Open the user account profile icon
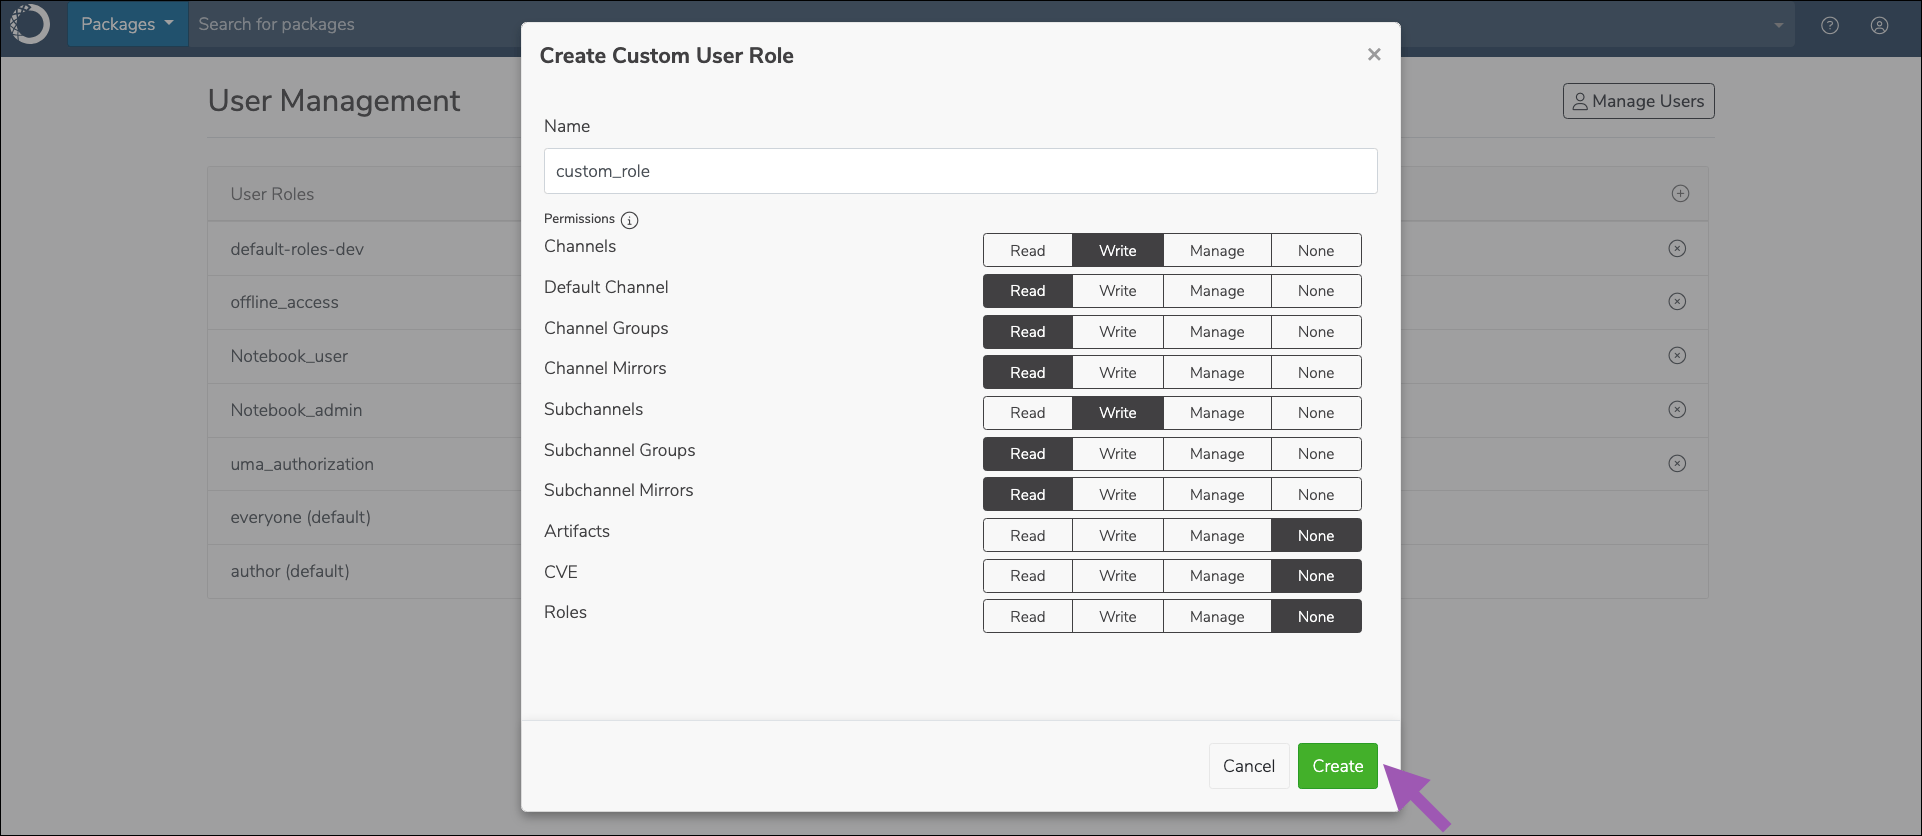 pyautogui.click(x=1879, y=25)
